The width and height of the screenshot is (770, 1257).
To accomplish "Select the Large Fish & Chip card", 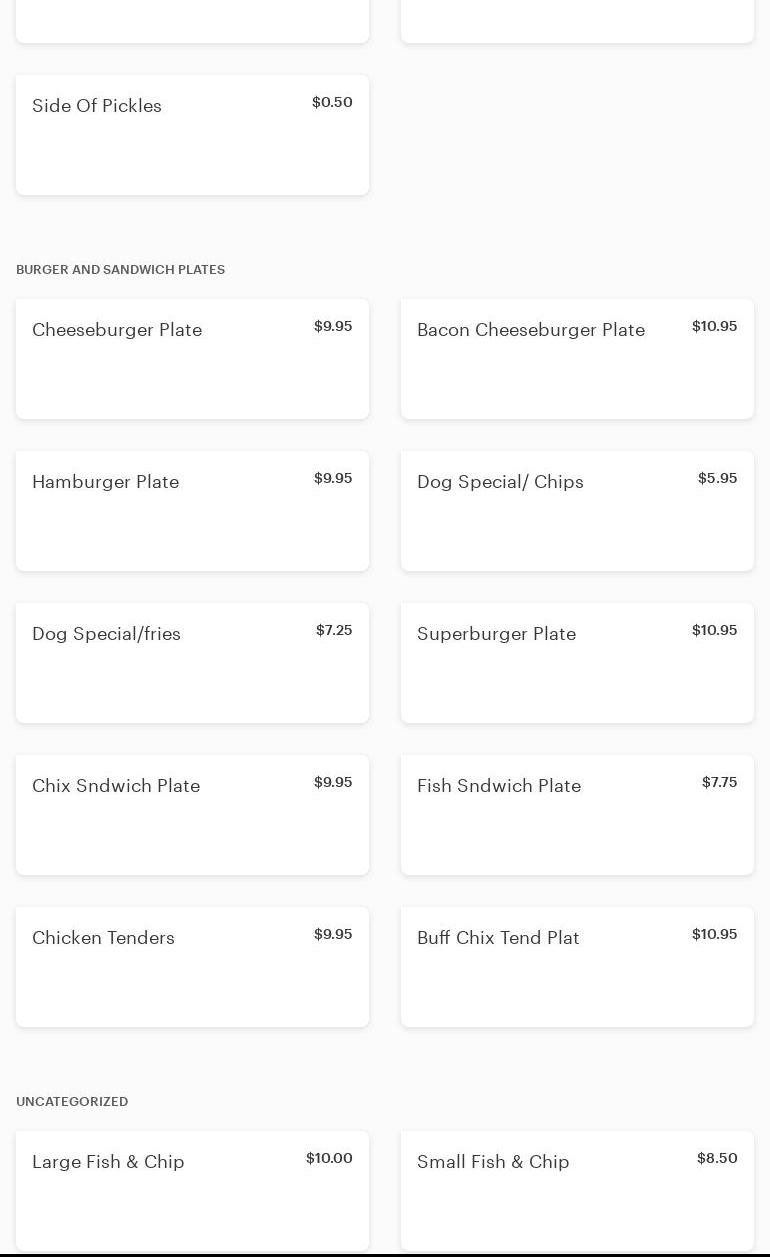I will pos(192,1190).
